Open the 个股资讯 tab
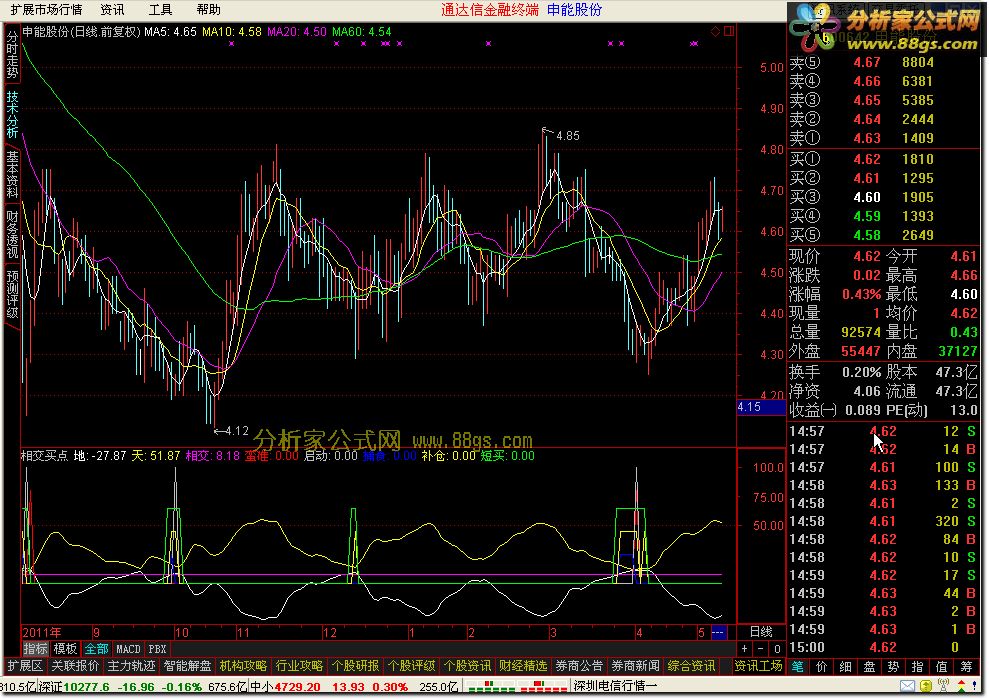 point(467,666)
